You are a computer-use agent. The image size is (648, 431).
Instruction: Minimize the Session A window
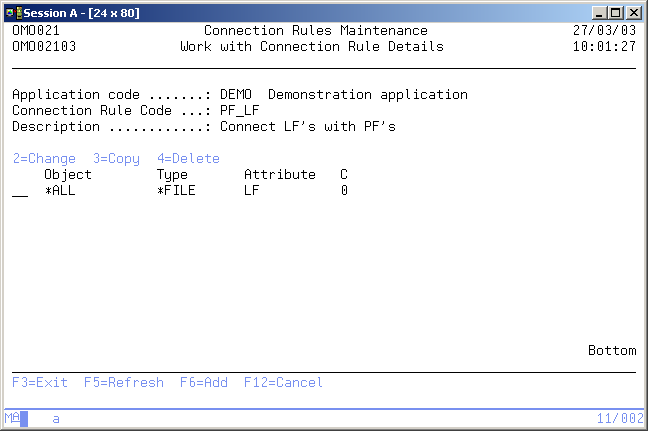(x=600, y=11)
